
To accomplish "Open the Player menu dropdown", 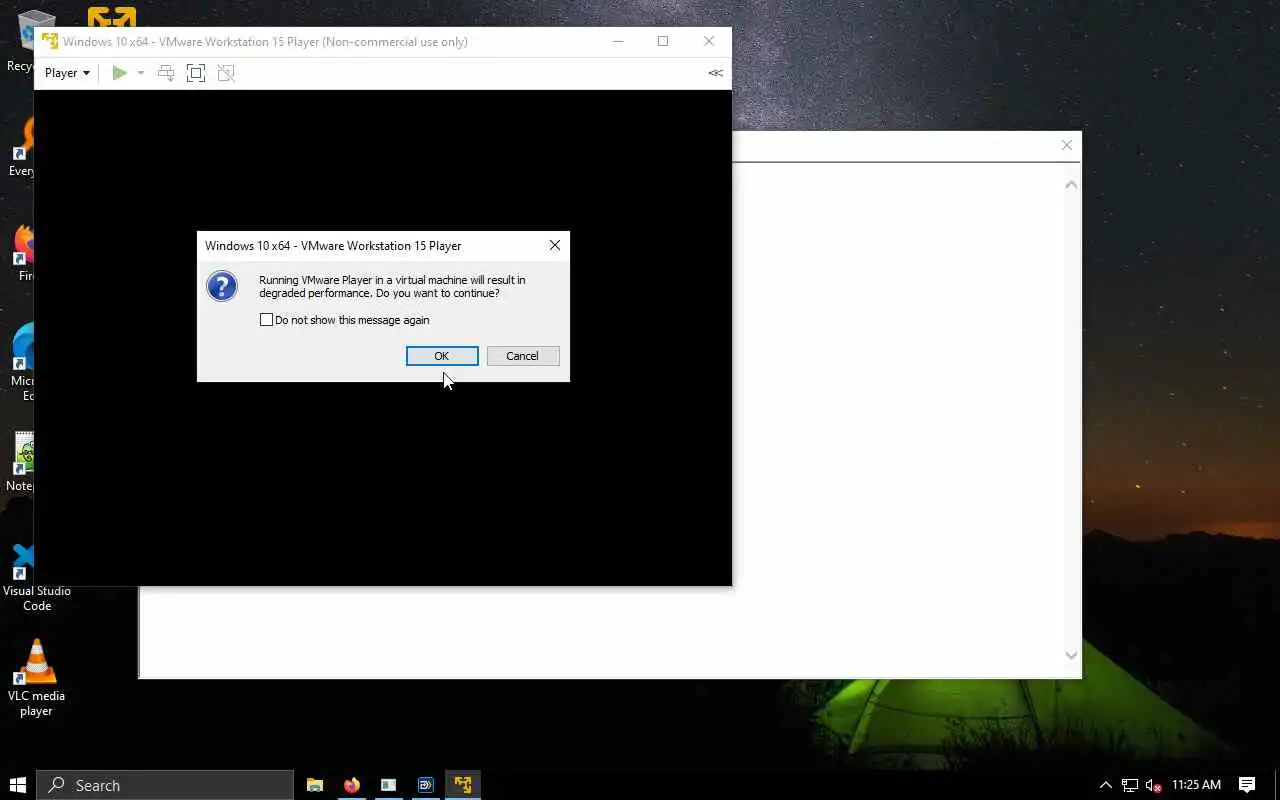I will pyautogui.click(x=67, y=73).
